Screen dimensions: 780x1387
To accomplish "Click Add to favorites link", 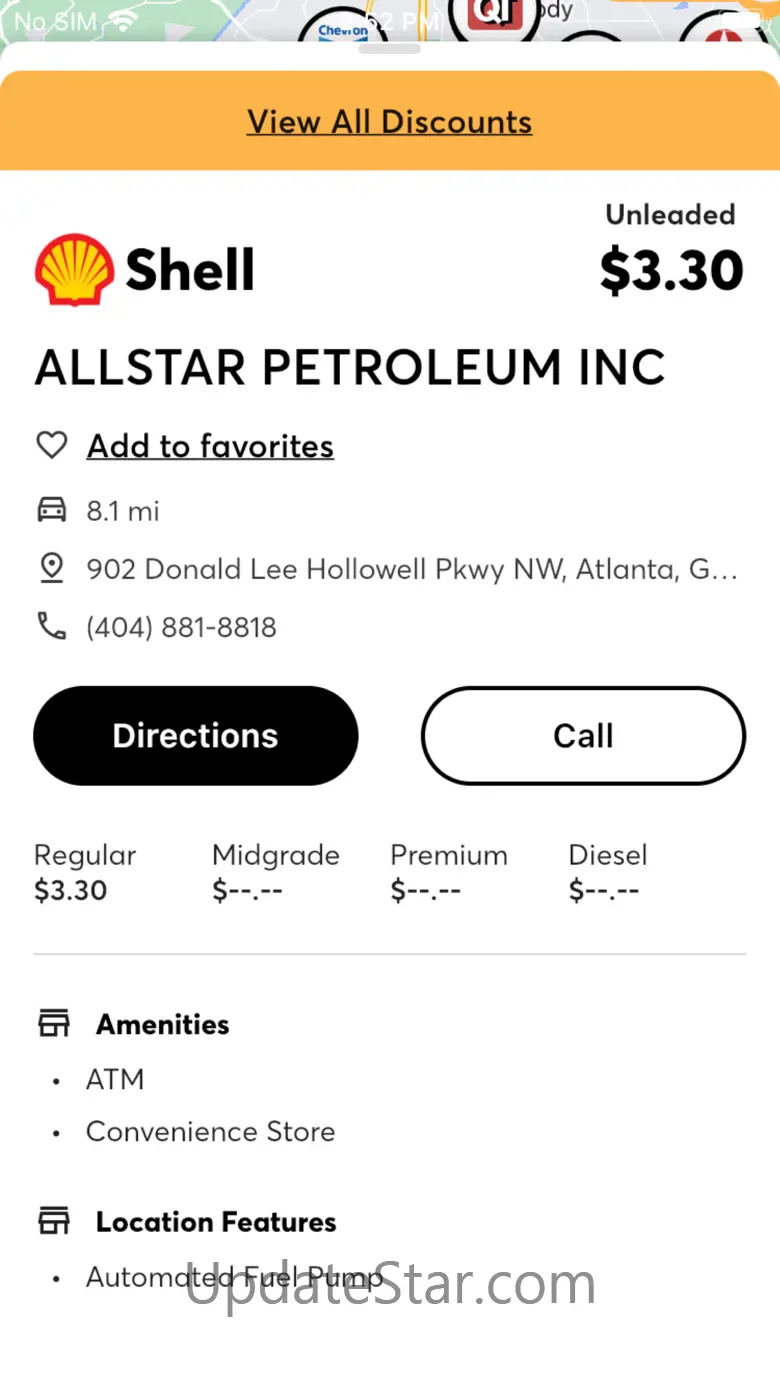I will (x=210, y=446).
